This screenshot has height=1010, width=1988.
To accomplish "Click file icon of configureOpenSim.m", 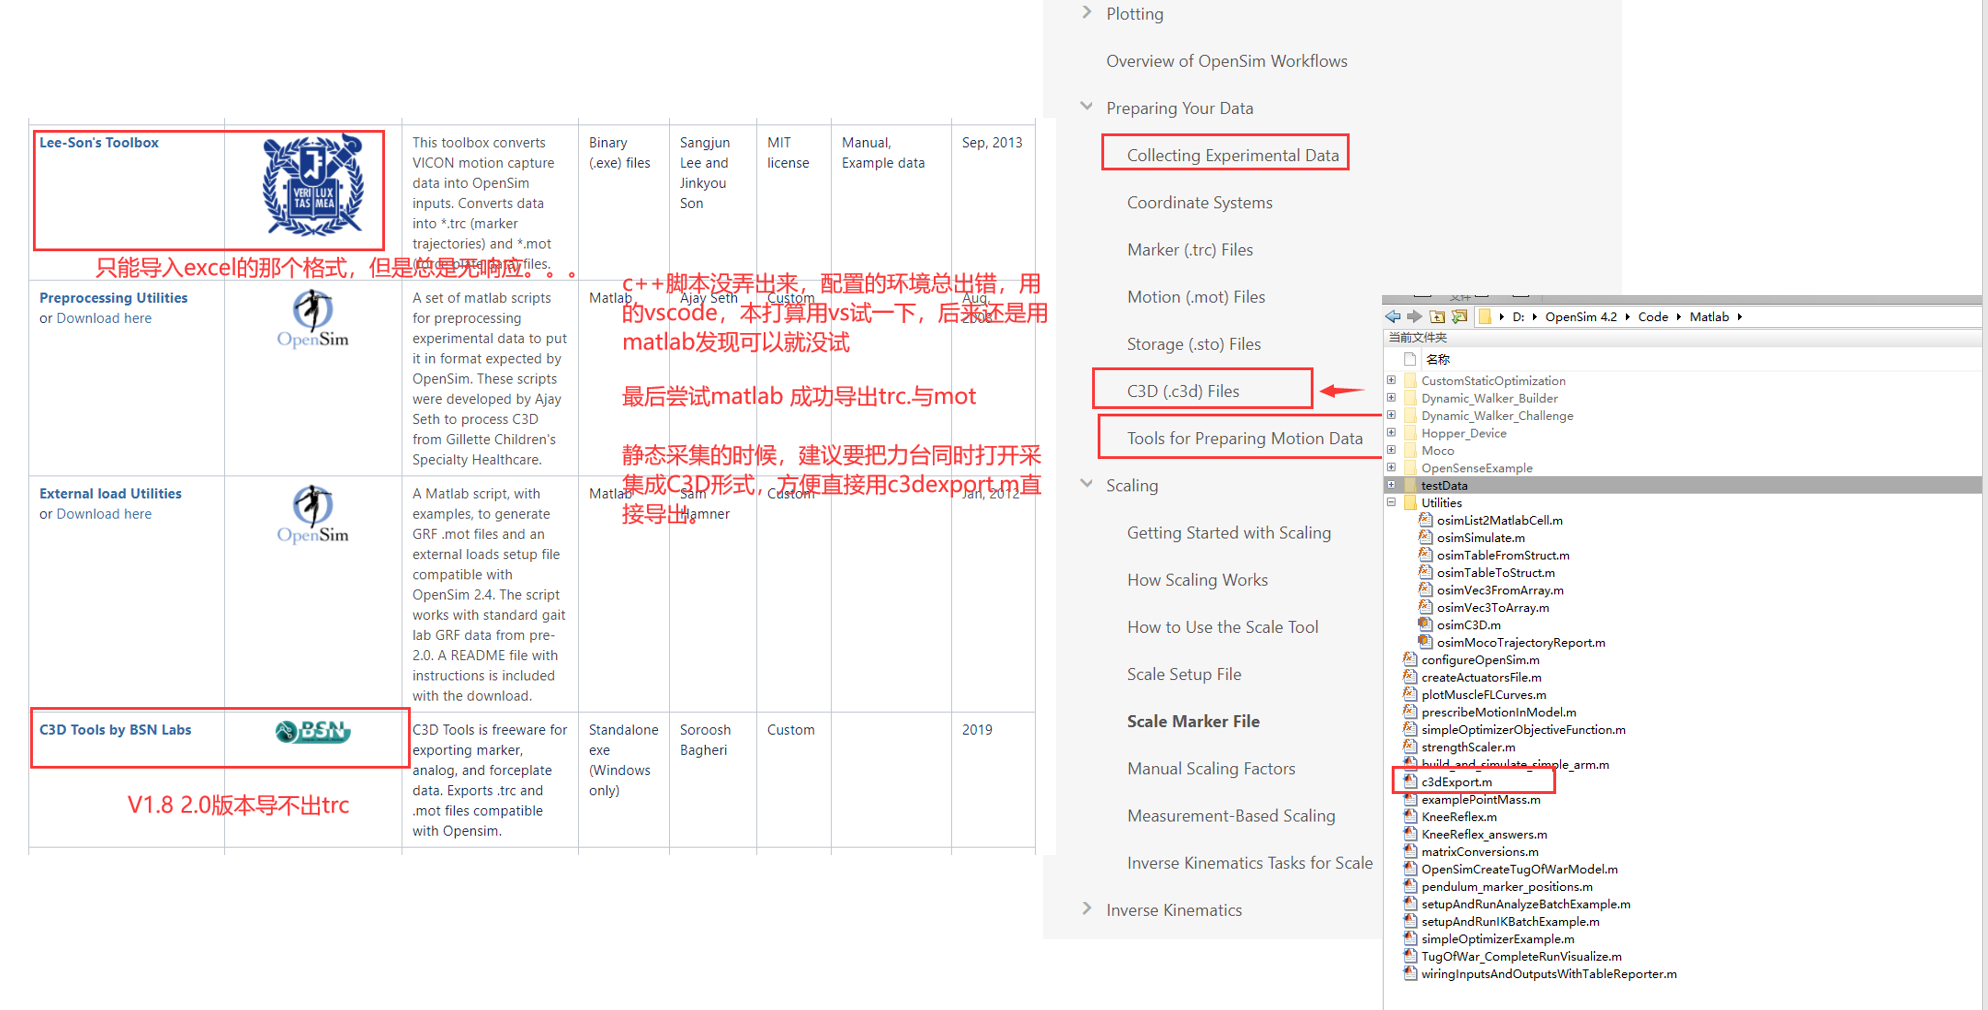I will coord(1410,659).
